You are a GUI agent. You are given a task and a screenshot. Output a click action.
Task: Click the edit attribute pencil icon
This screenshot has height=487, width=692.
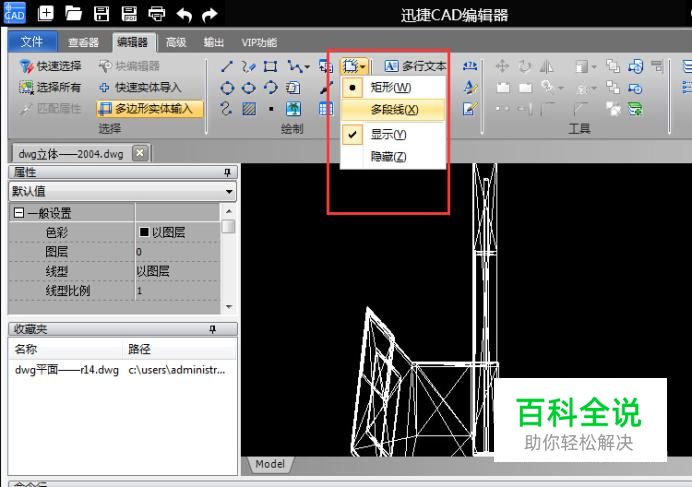point(470,109)
